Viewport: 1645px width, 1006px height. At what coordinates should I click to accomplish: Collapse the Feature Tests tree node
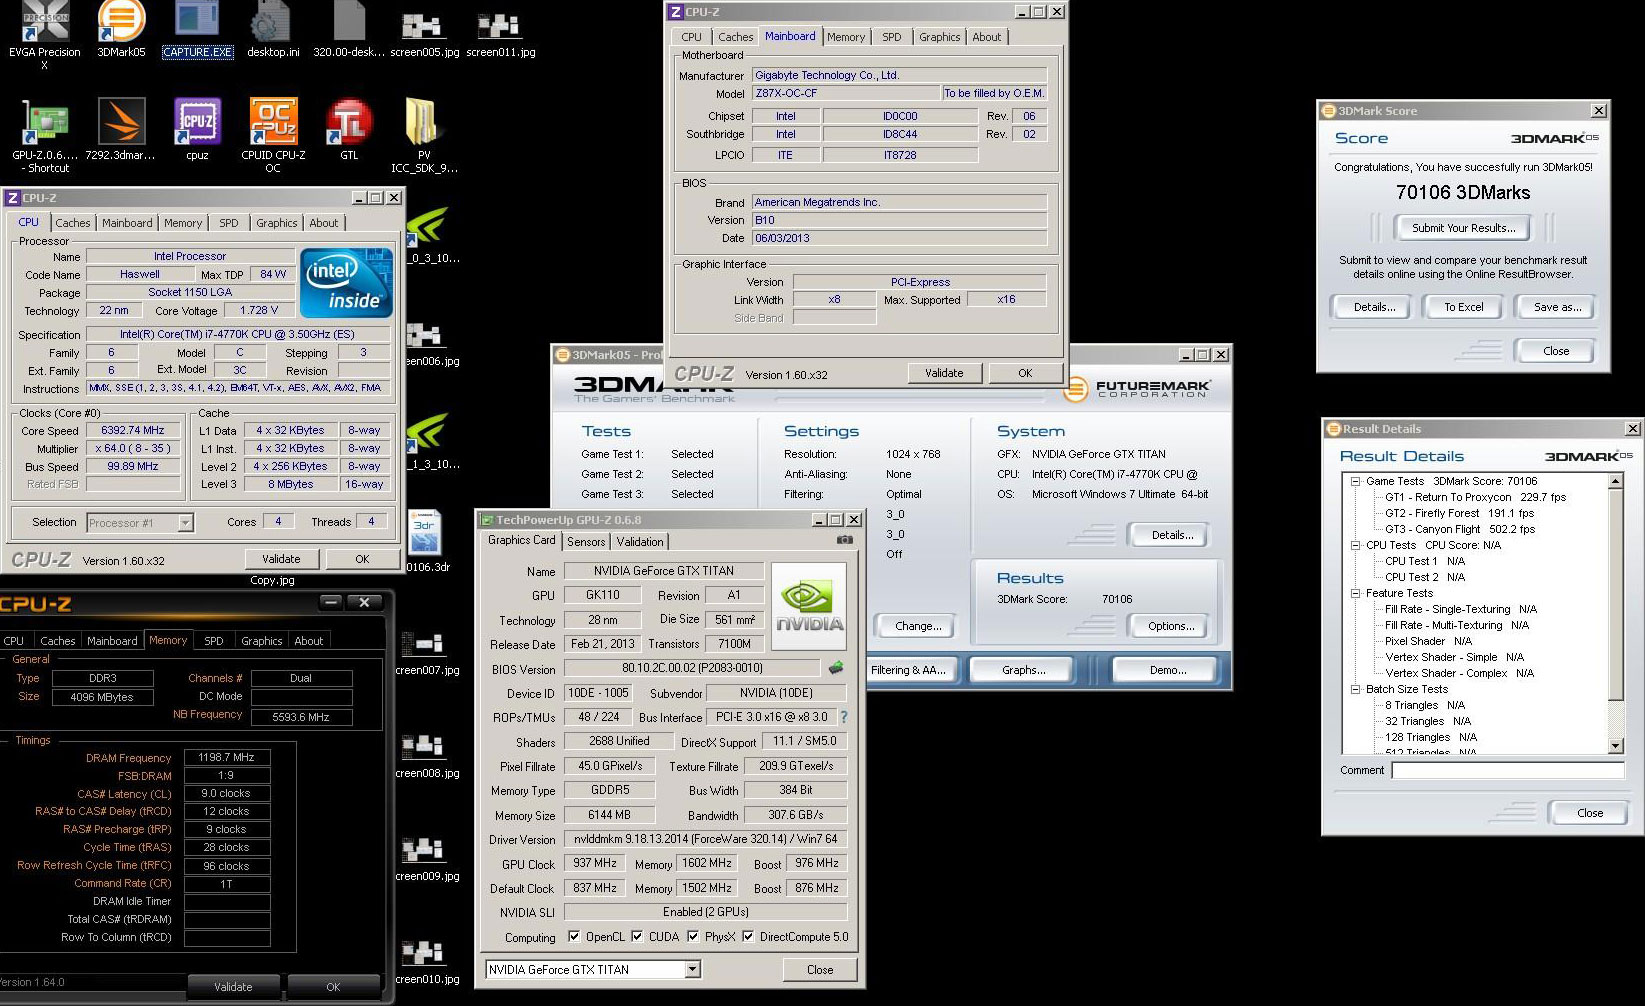[x=1356, y=593]
